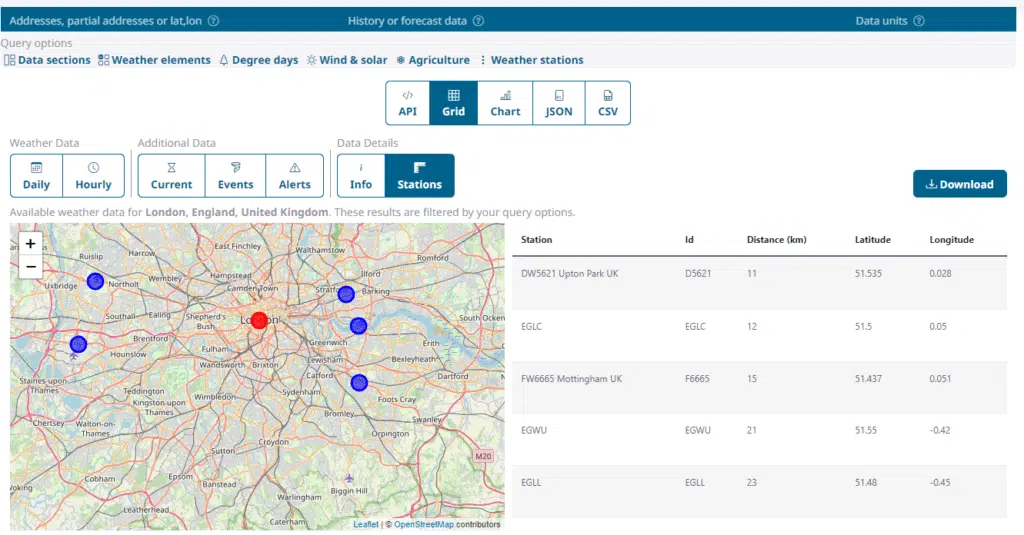Zoom in on the map
The height and width of the screenshot is (535, 1024).
coord(31,244)
